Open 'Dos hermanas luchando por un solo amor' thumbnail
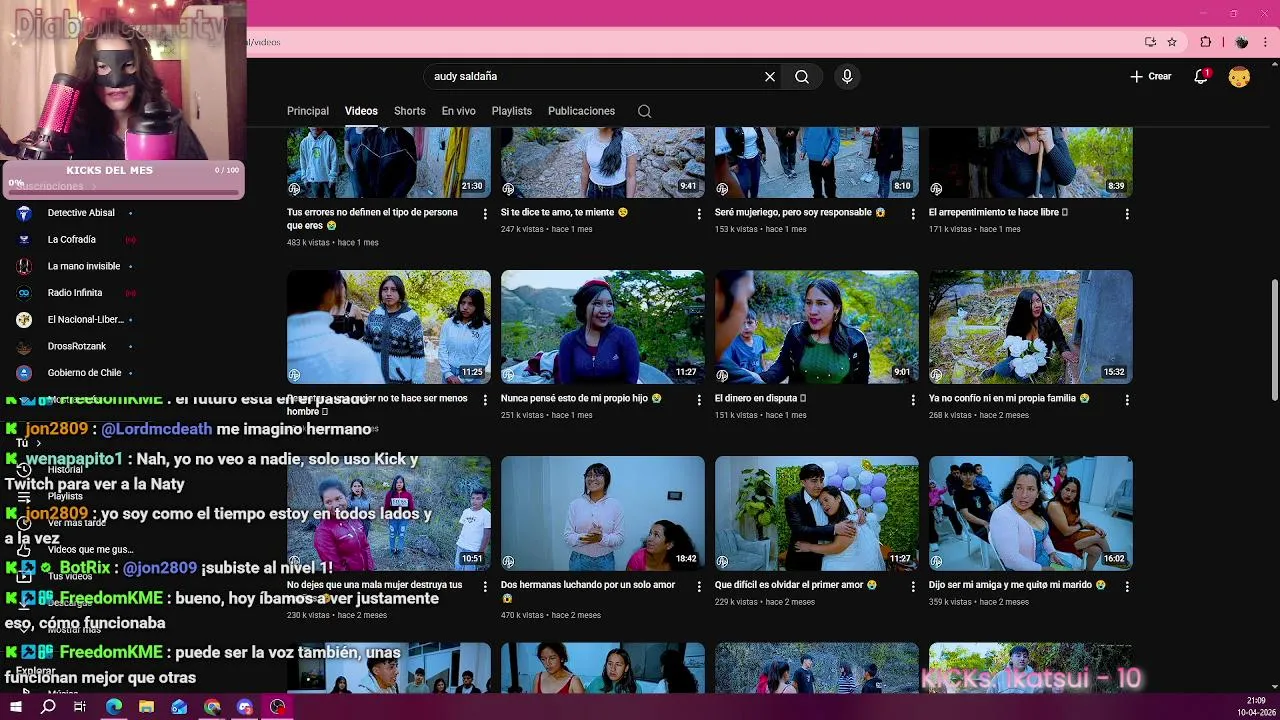 pyautogui.click(x=603, y=513)
